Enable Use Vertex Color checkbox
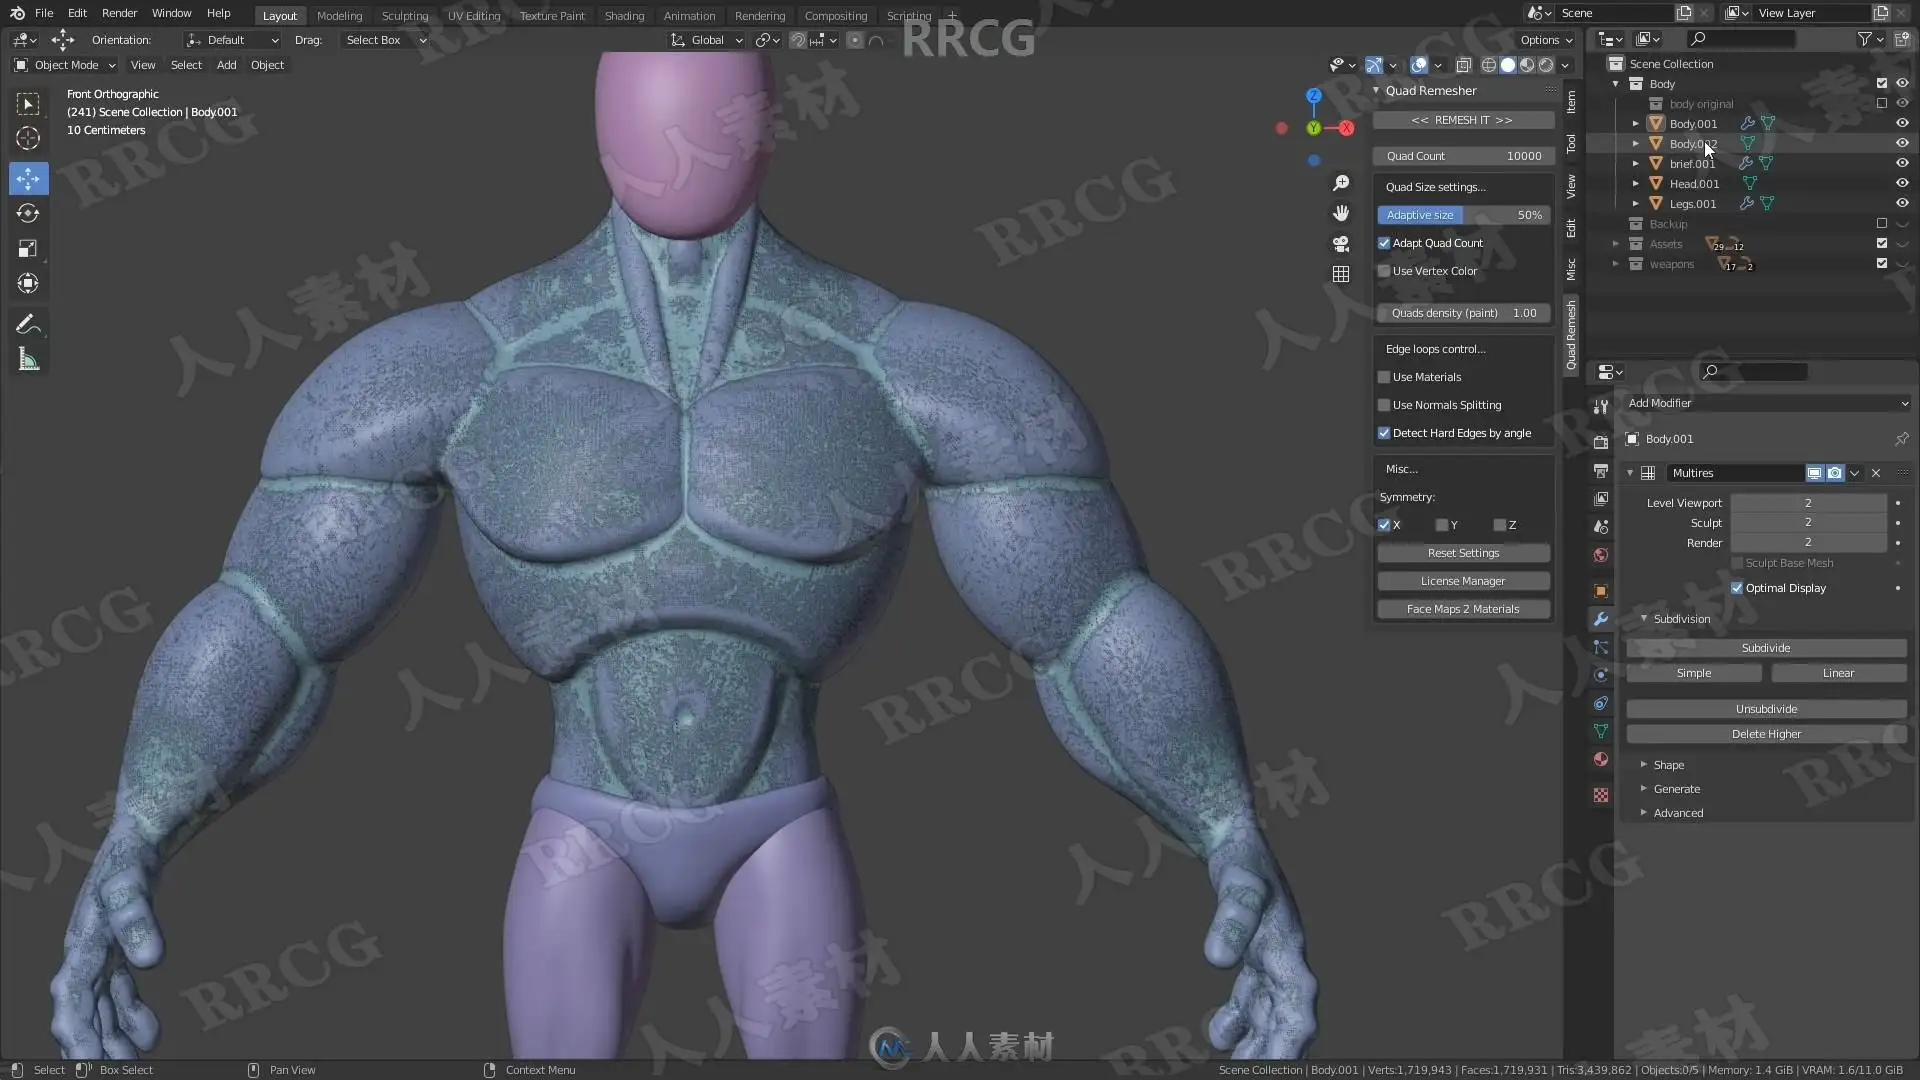Image resolution: width=1920 pixels, height=1080 pixels. click(x=1384, y=271)
